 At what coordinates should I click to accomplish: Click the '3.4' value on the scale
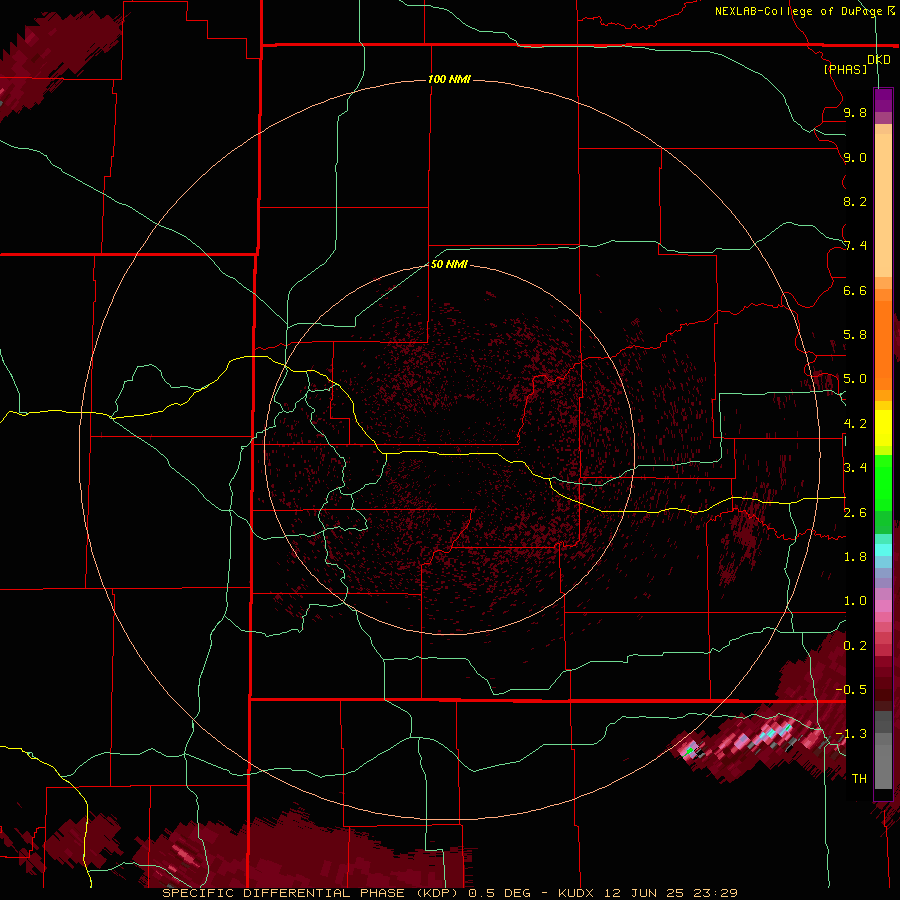point(855,468)
